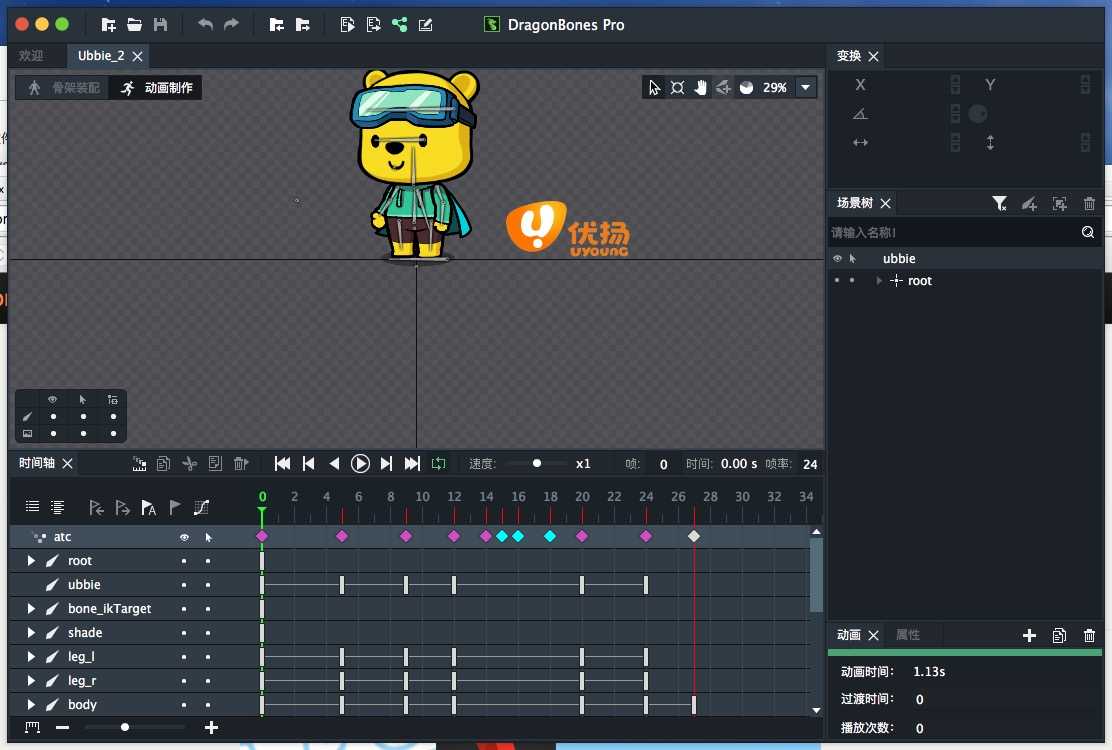Toggle the onion skin sphere icon
Screen dimensions: 1112x750
(x=746, y=87)
